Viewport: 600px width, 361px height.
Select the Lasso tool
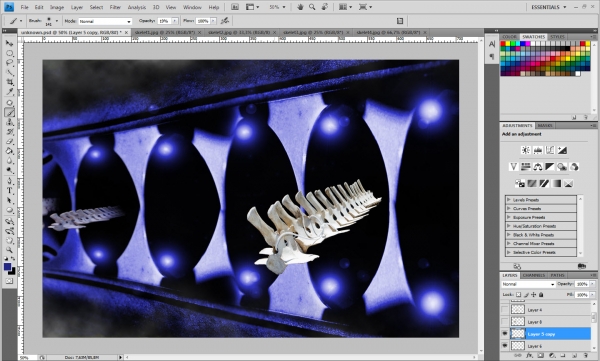click(9, 62)
